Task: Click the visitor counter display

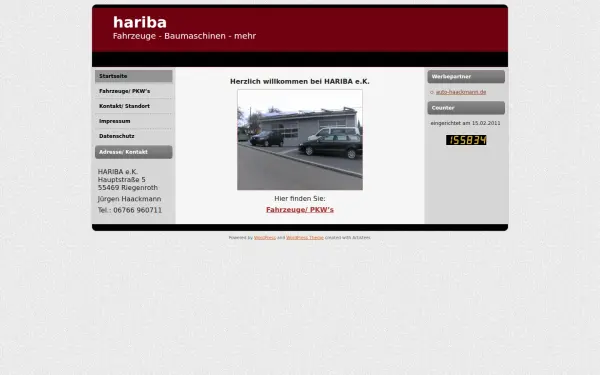Action: [x=466, y=140]
